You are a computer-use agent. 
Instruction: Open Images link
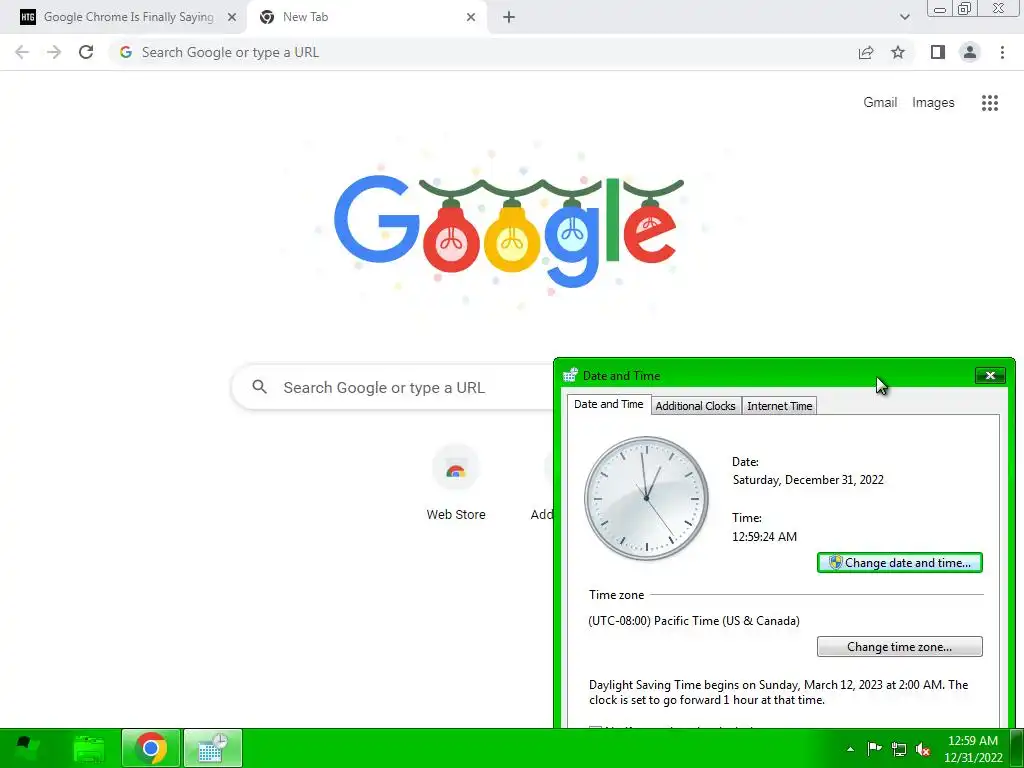[x=933, y=103]
